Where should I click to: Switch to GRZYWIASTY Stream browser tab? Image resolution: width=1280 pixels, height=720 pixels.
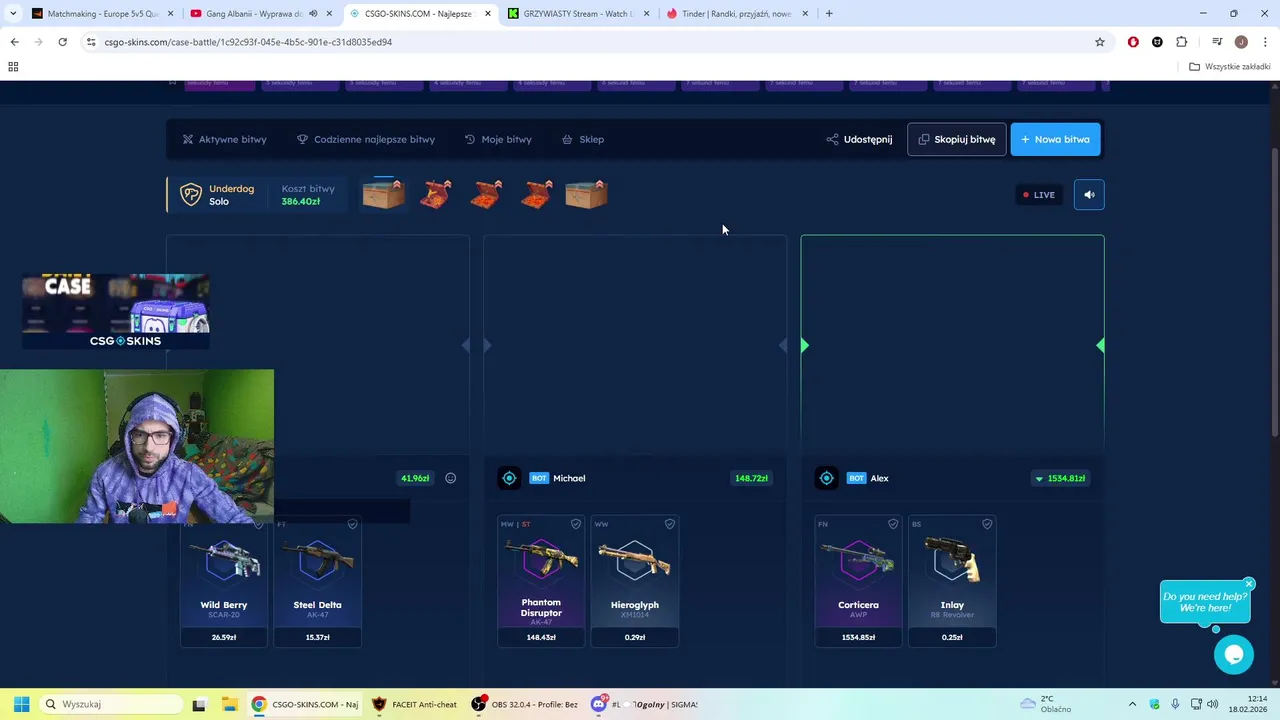580,14
